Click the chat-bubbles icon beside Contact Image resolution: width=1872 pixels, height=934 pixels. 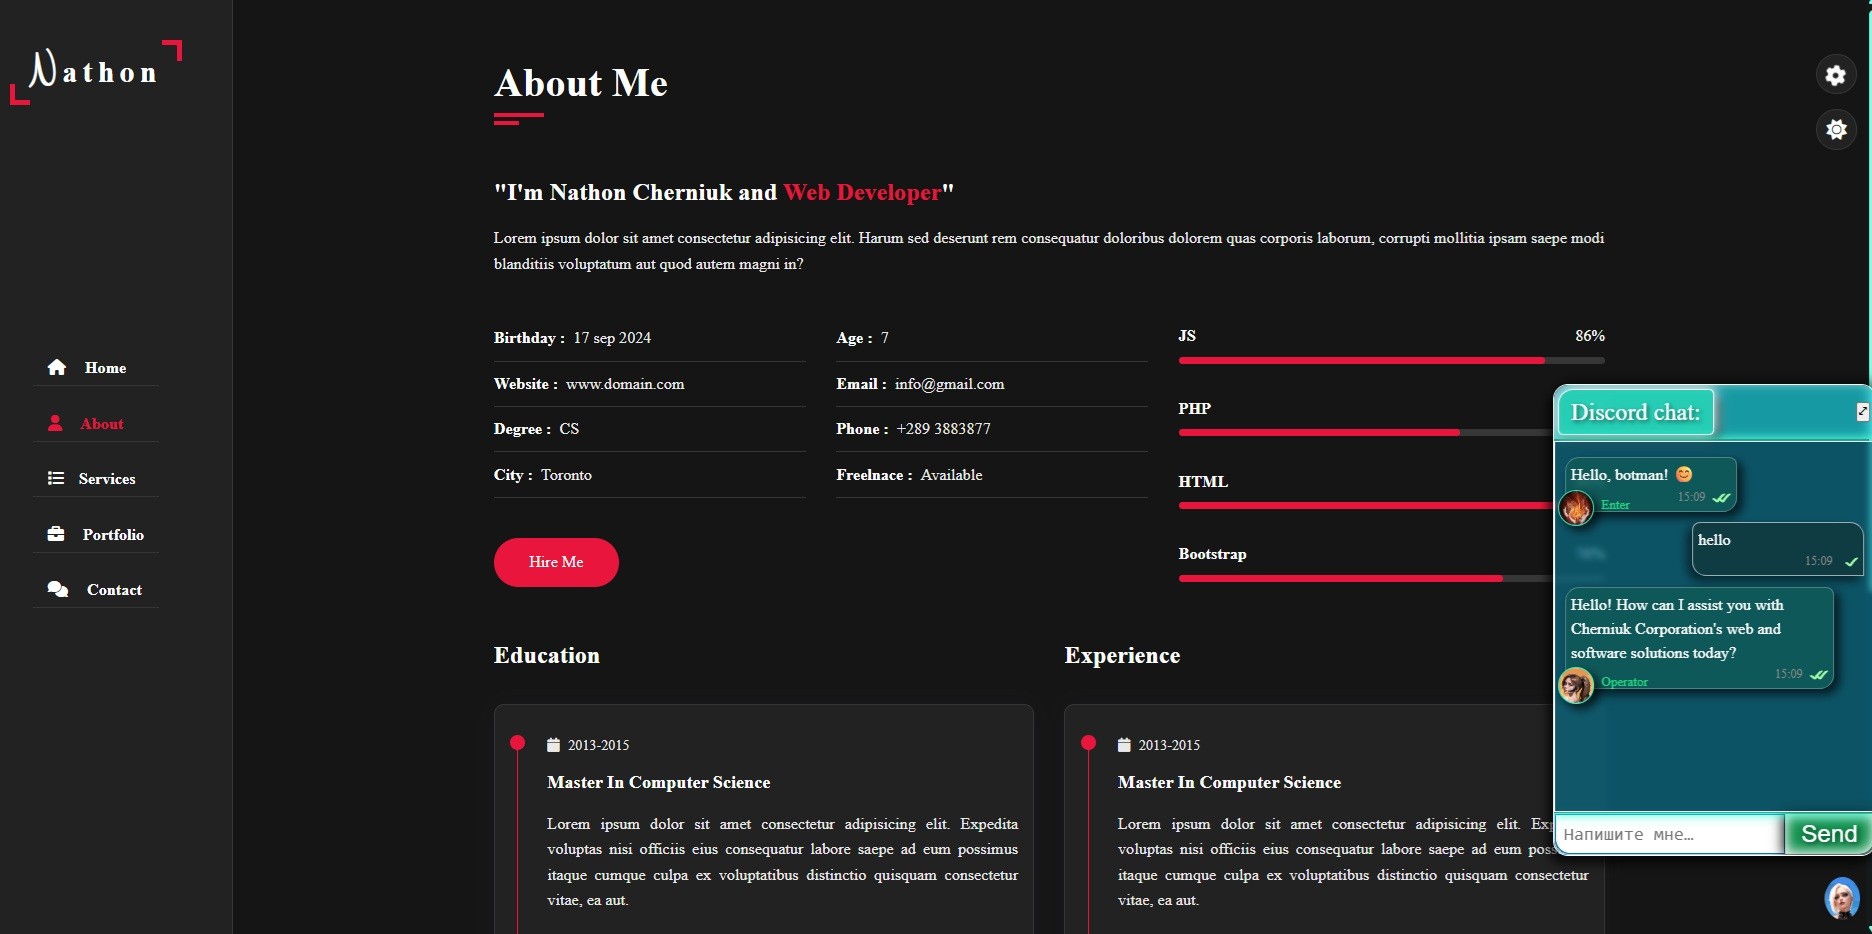(57, 590)
